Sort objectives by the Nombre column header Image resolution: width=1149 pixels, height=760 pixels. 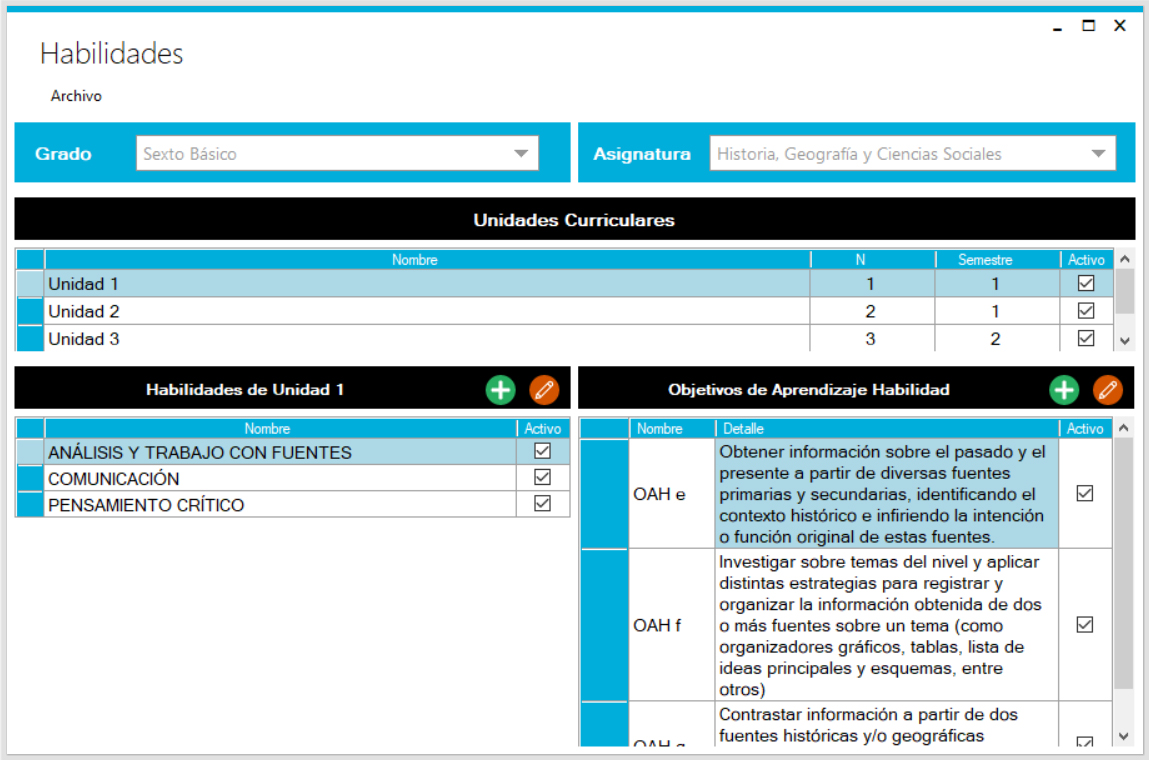[x=672, y=429]
